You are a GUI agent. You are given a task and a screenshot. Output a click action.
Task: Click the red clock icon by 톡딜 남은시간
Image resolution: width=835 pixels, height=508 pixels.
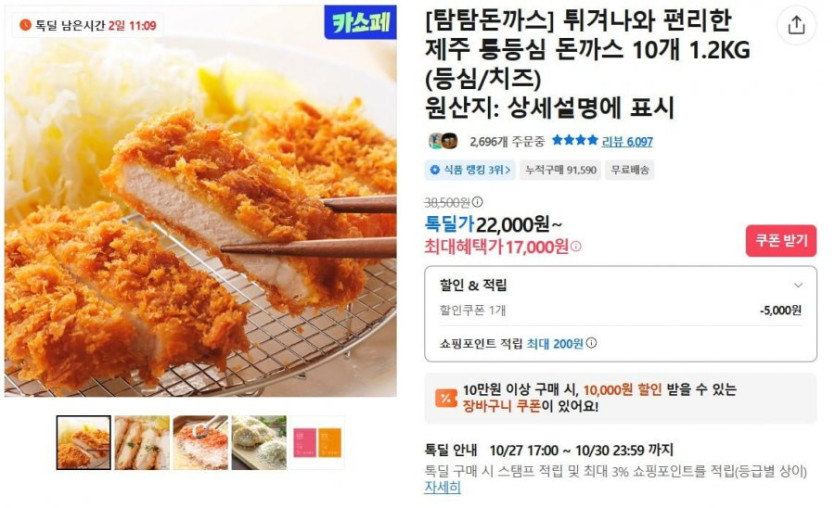(x=25, y=24)
